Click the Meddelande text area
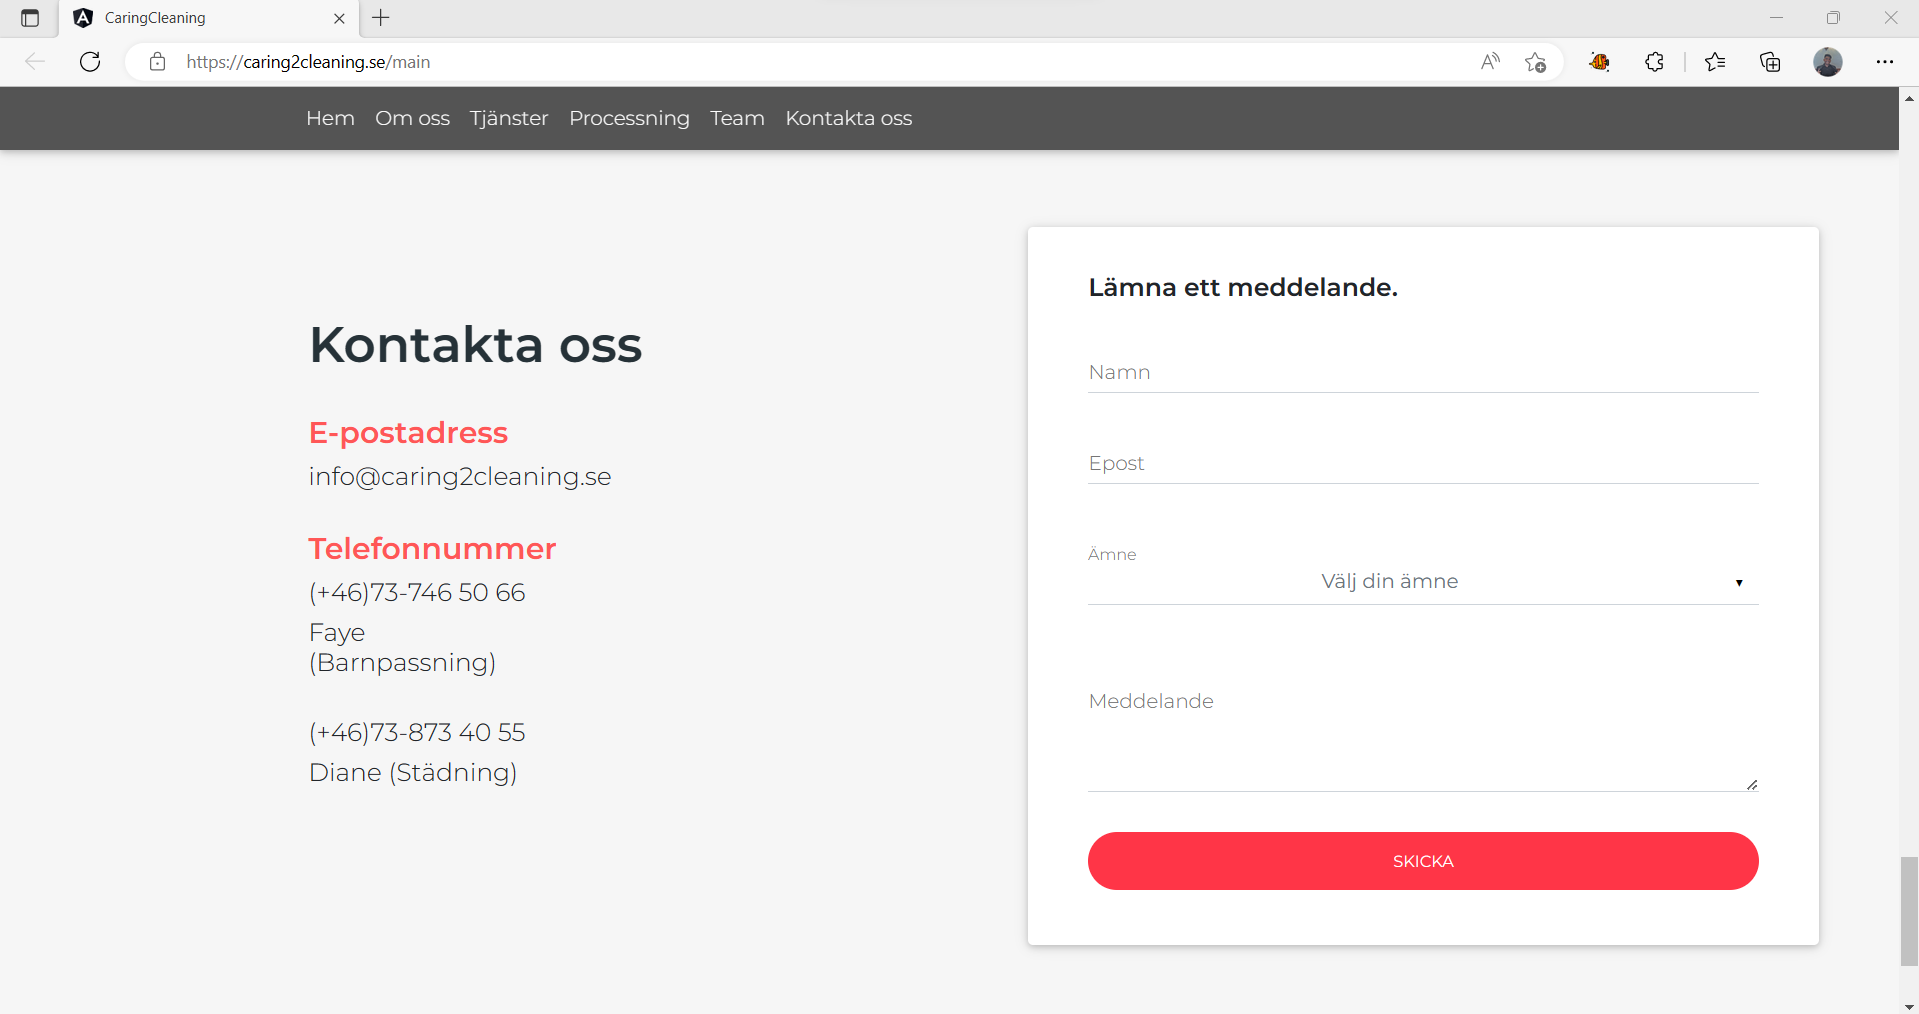The image size is (1919, 1014). (1422, 740)
